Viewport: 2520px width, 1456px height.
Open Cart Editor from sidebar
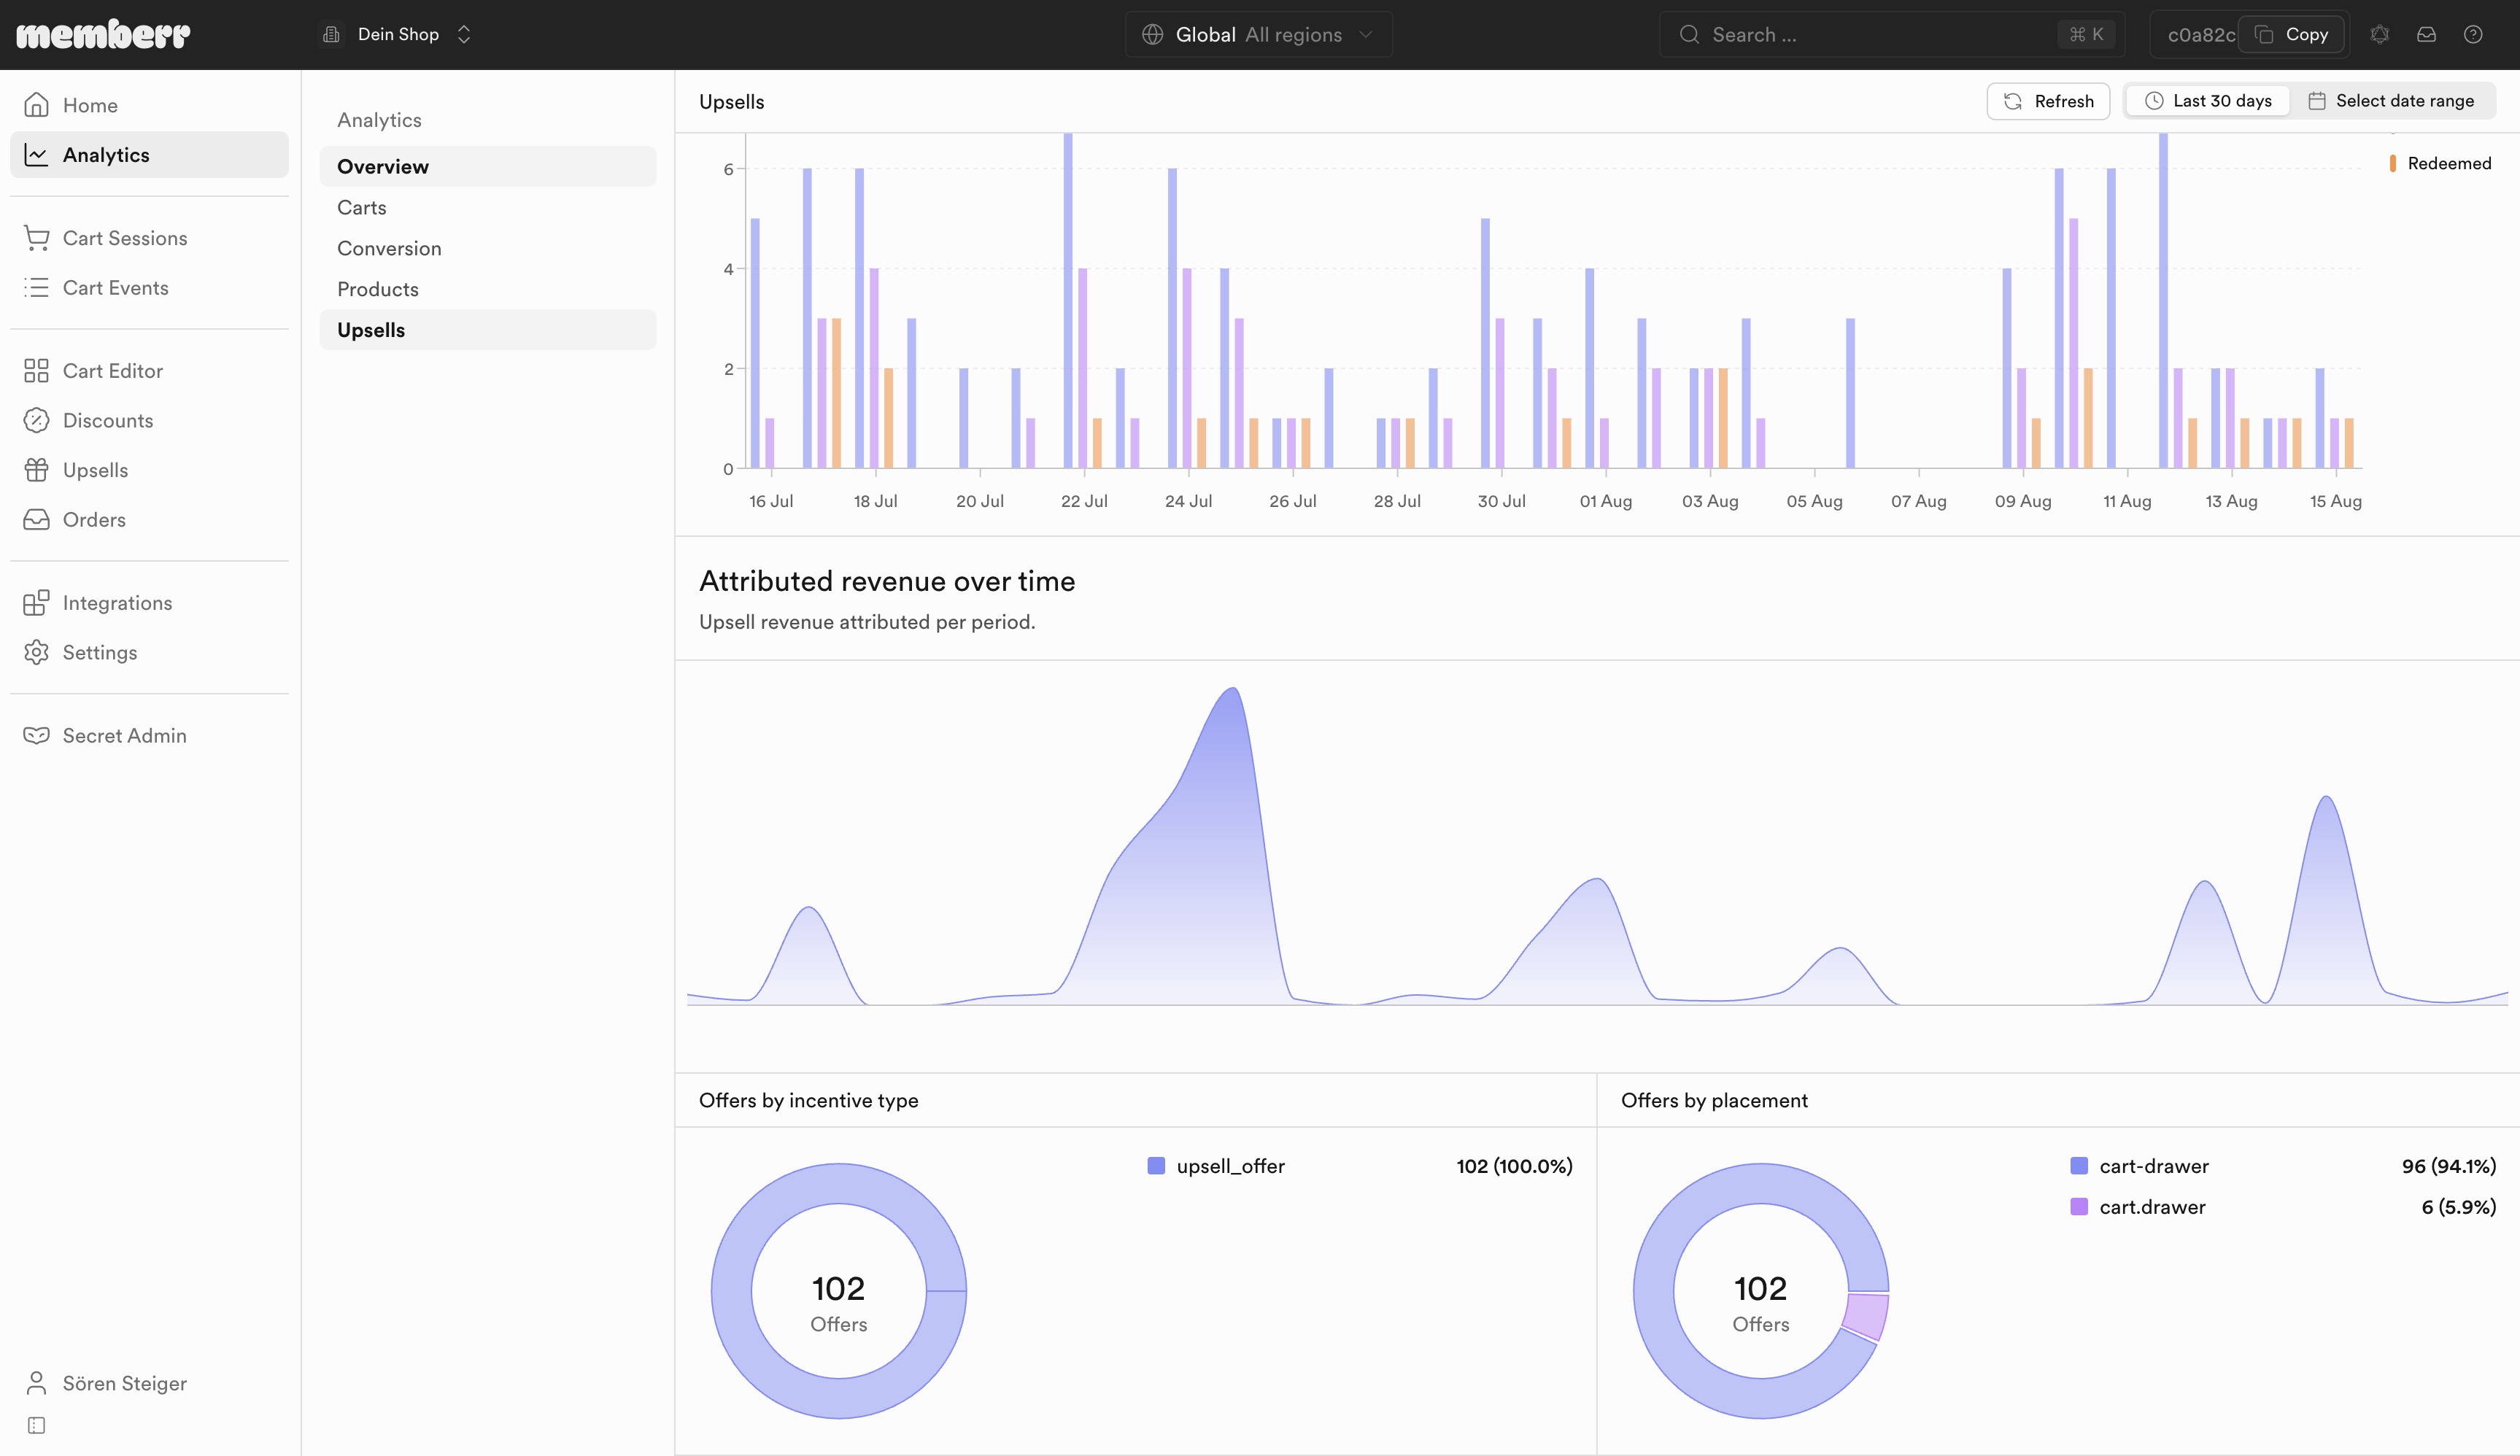[149, 371]
